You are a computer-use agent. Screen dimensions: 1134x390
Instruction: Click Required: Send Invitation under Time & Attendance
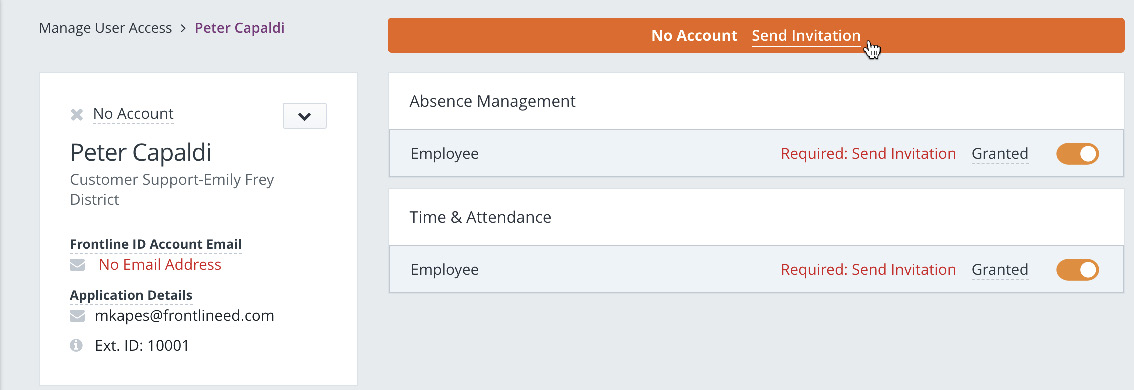(868, 270)
